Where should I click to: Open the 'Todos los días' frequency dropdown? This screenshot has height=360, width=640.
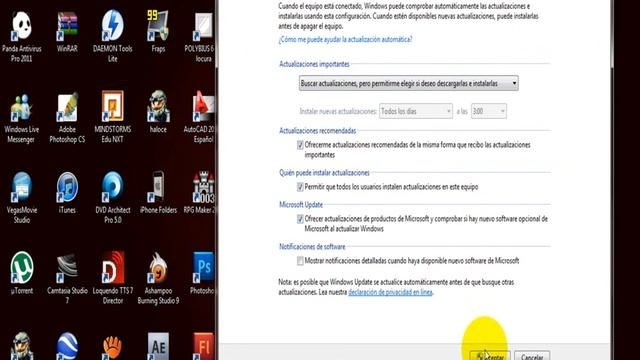click(416, 111)
